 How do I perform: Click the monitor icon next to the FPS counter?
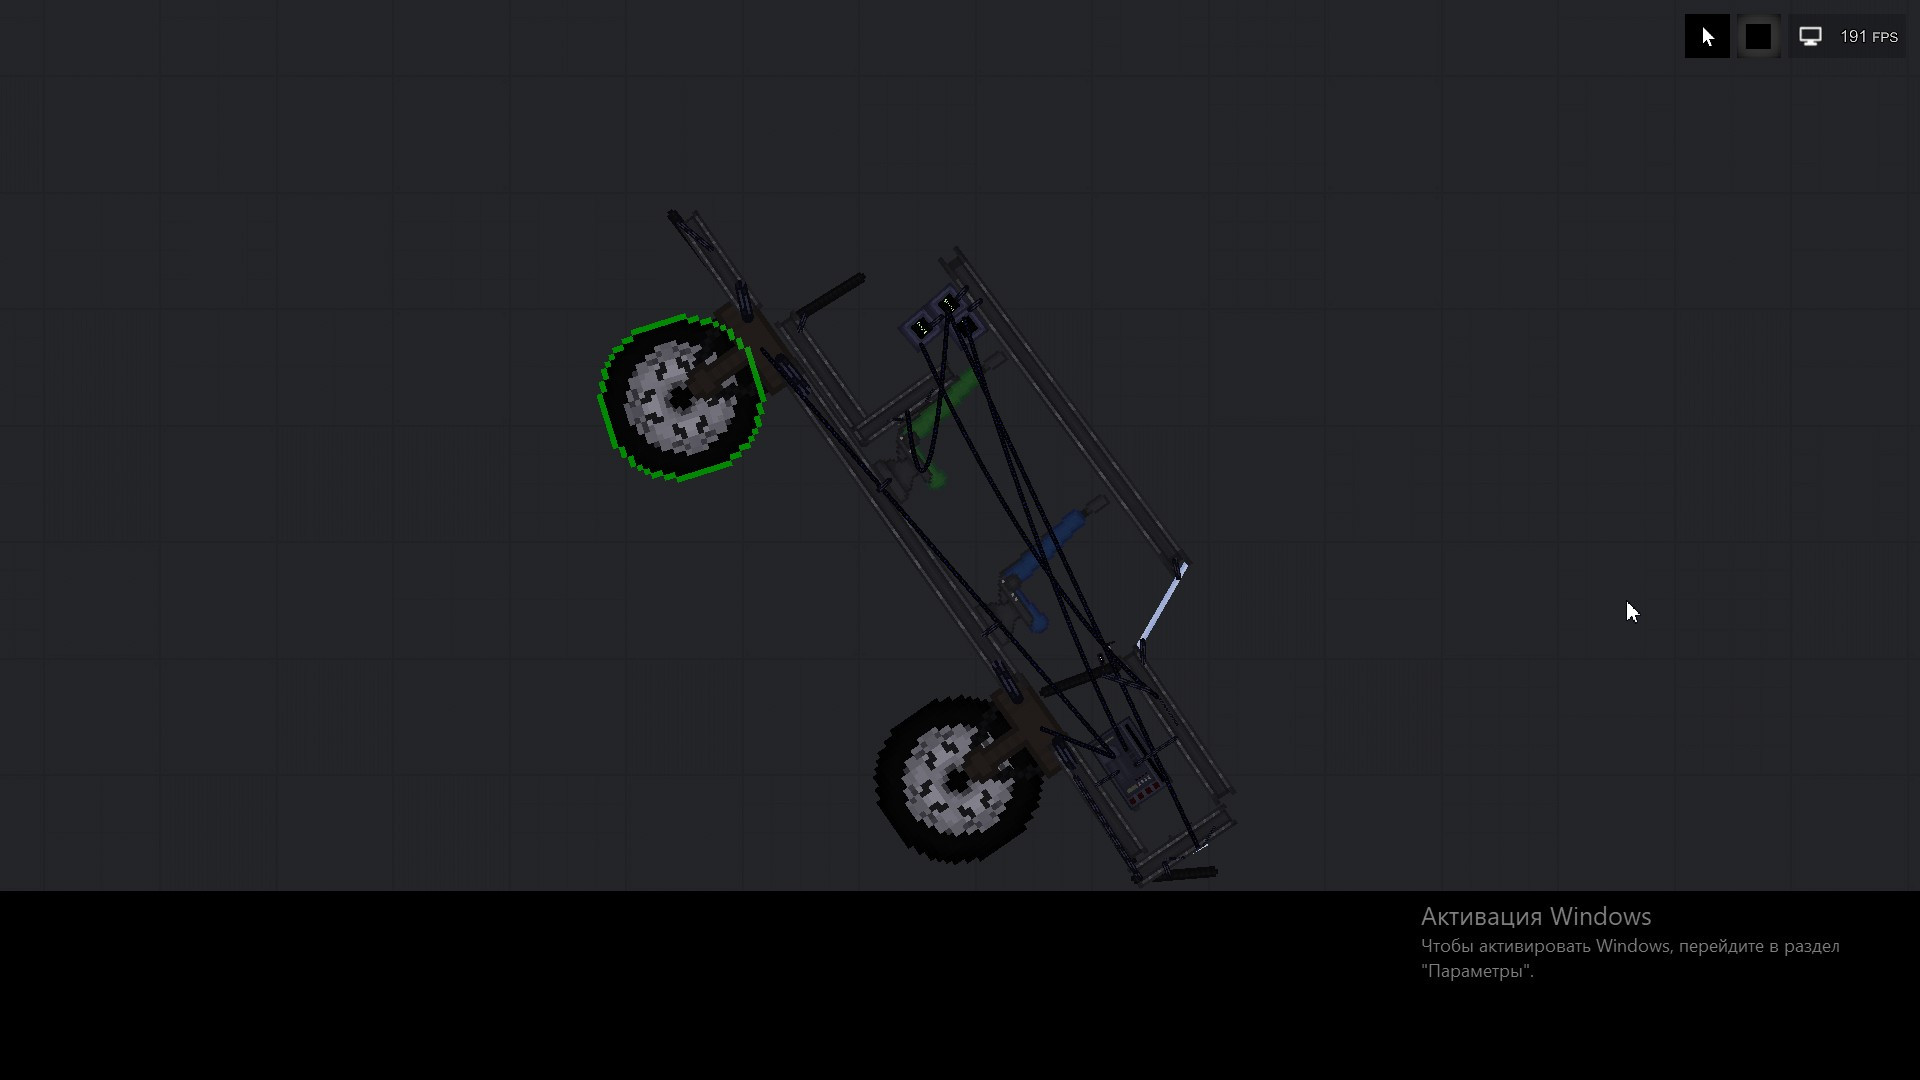point(1811,35)
